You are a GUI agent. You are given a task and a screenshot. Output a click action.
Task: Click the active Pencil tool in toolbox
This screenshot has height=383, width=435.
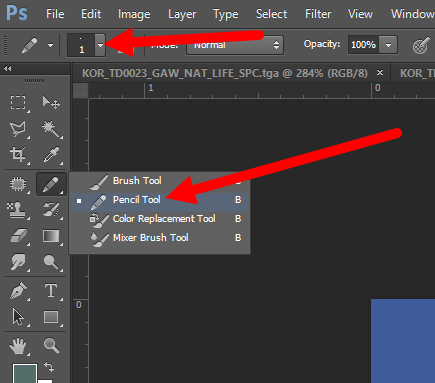51,184
